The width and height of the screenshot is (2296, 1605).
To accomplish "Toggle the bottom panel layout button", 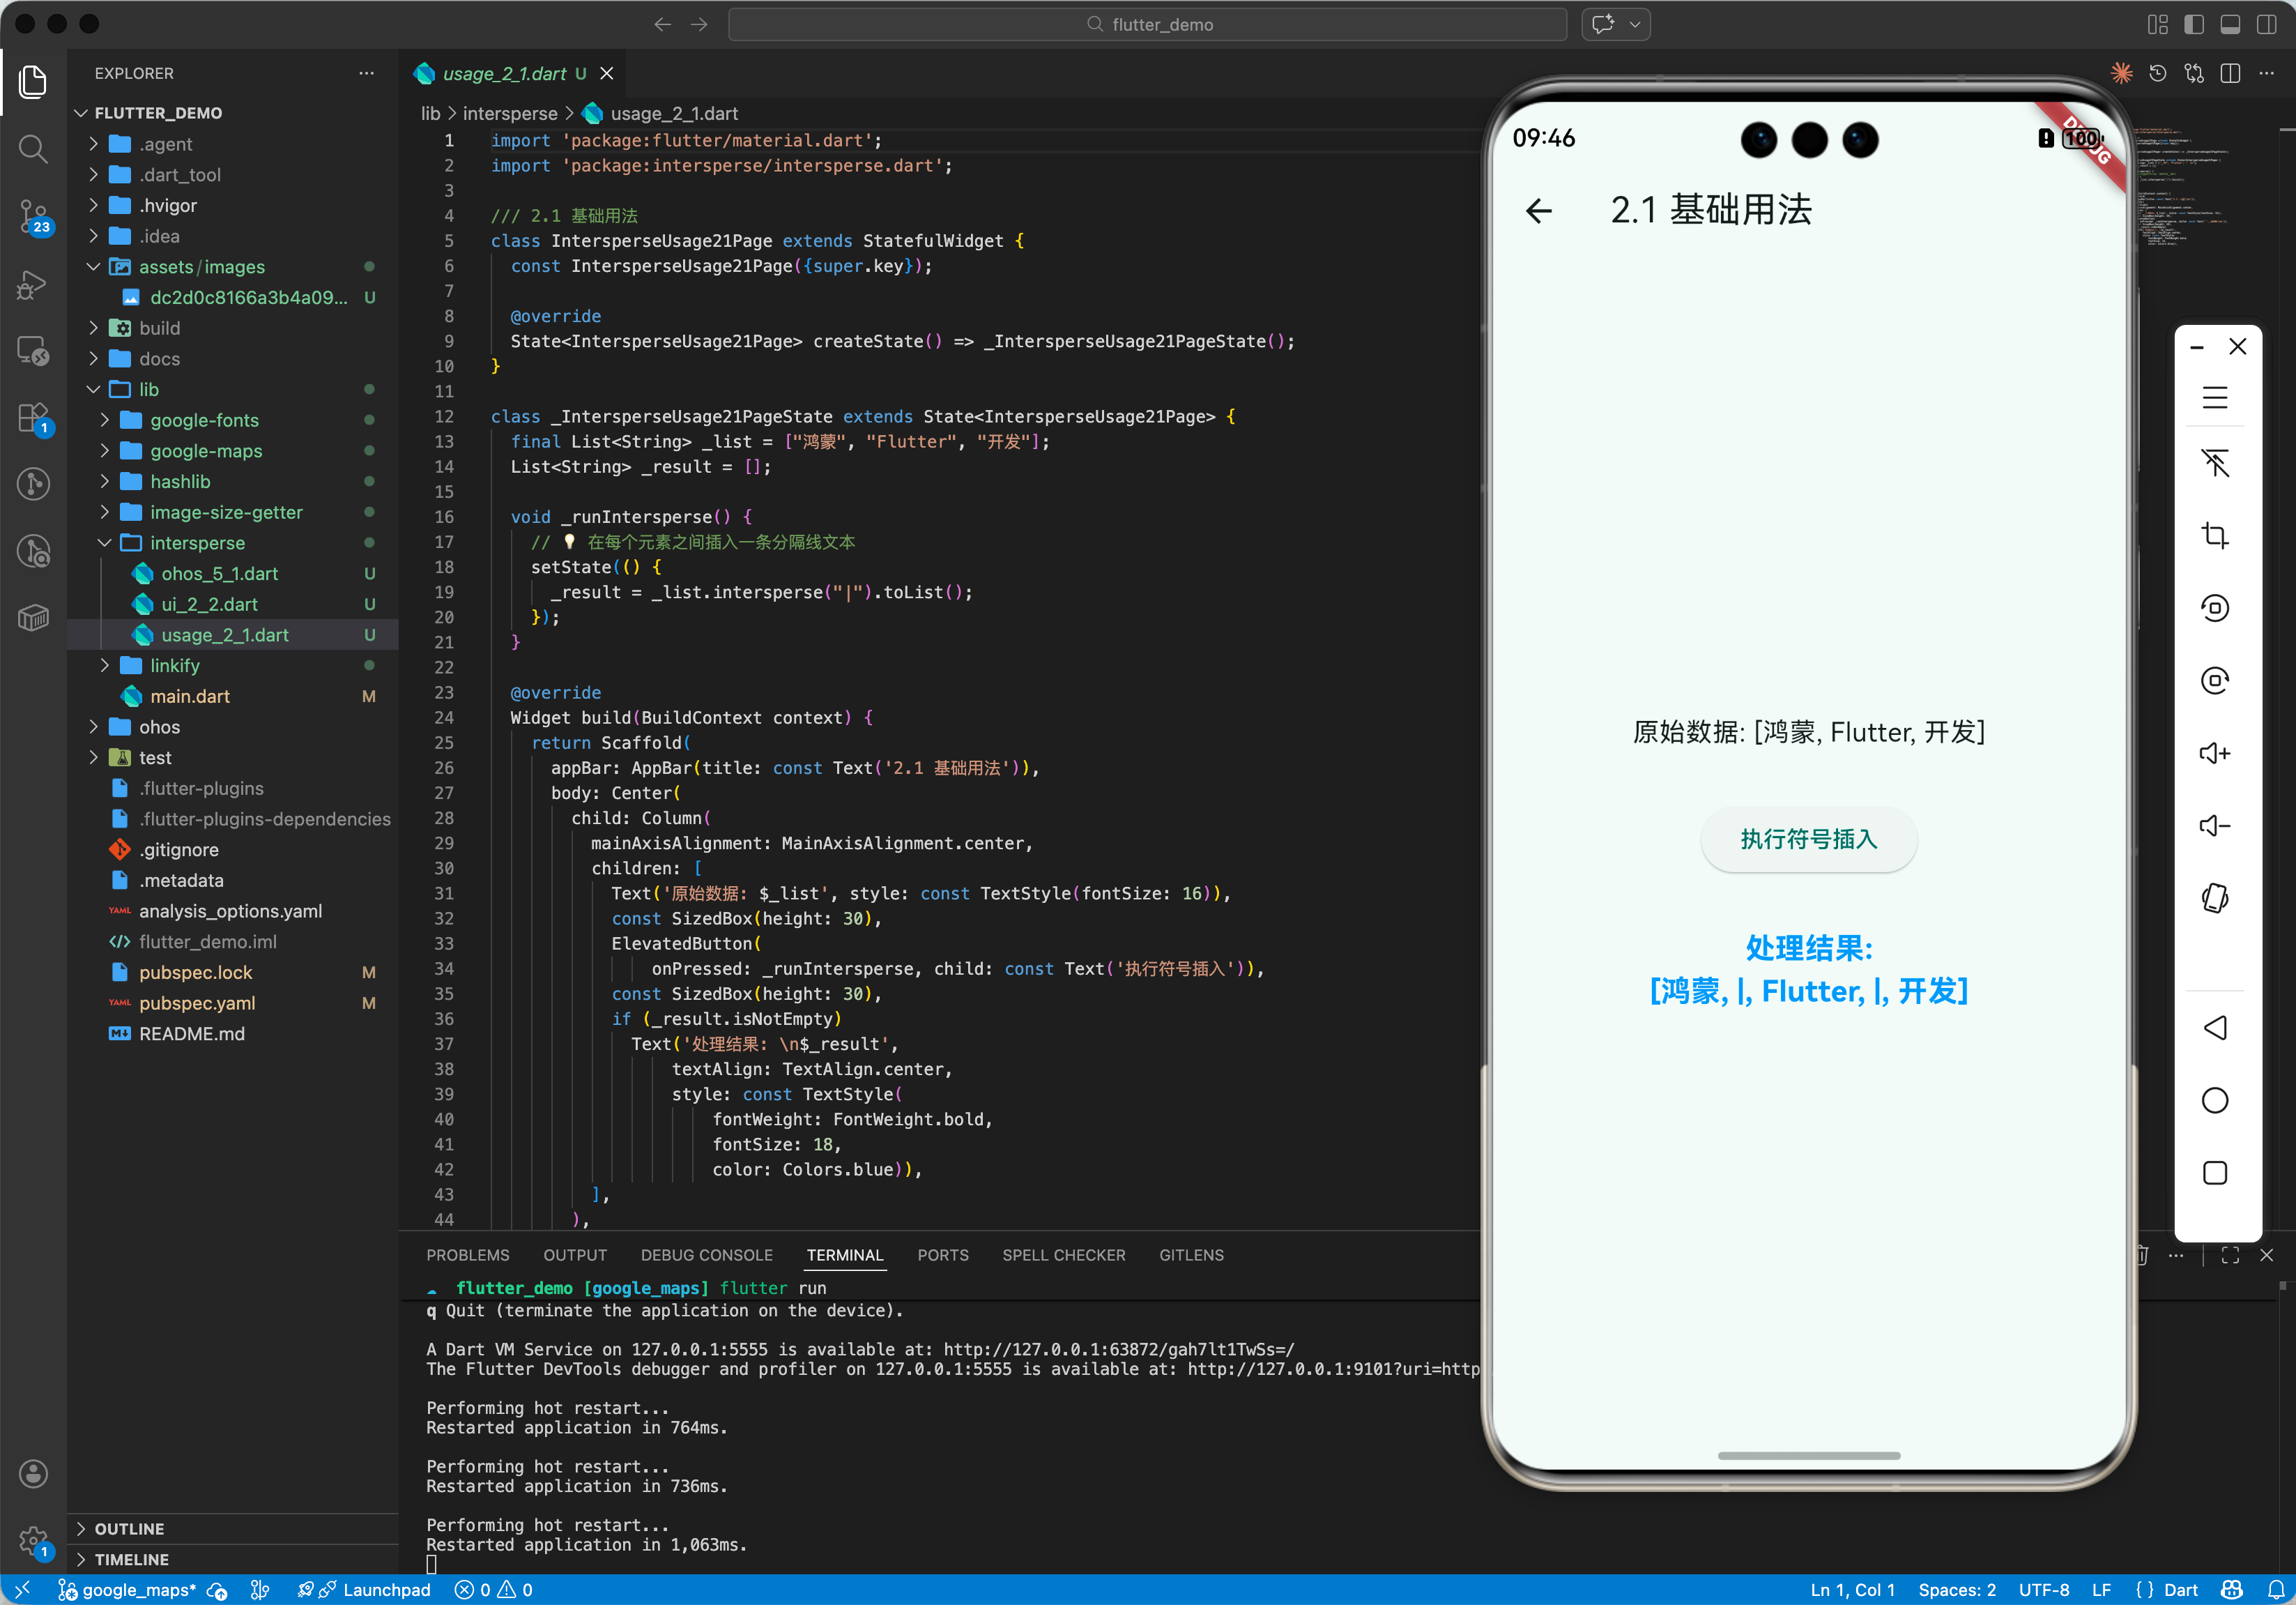I will 2230,24.
